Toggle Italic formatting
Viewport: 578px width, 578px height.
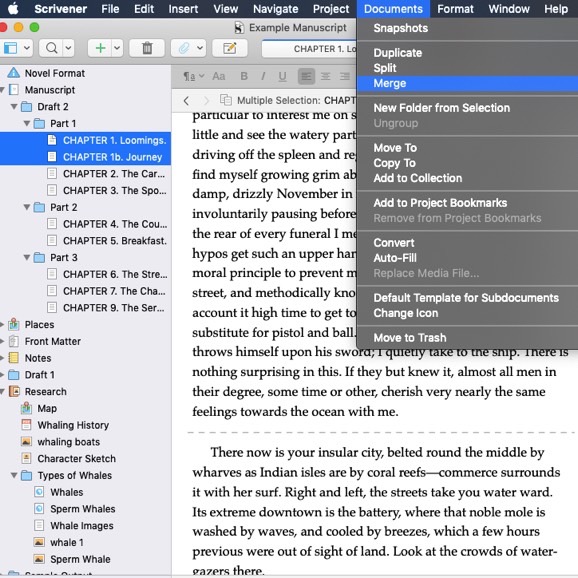point(263,76)
